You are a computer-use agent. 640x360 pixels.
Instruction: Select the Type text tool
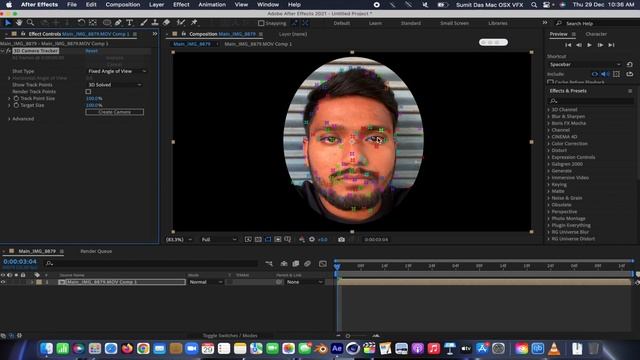[x=129, y=23]
